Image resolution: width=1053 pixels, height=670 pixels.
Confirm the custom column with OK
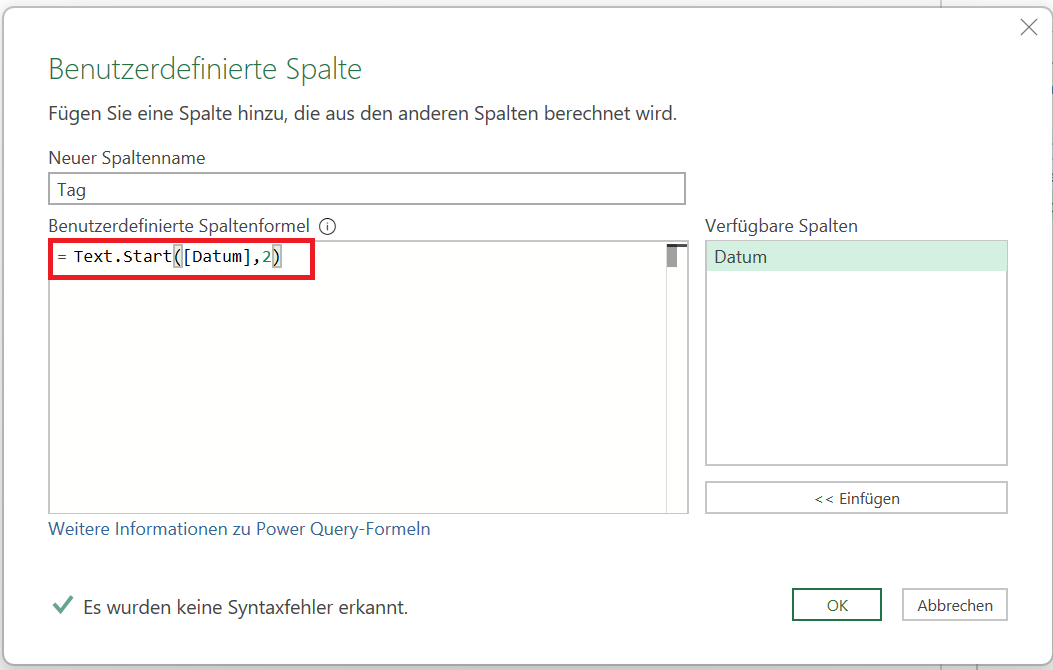[836, 605]
